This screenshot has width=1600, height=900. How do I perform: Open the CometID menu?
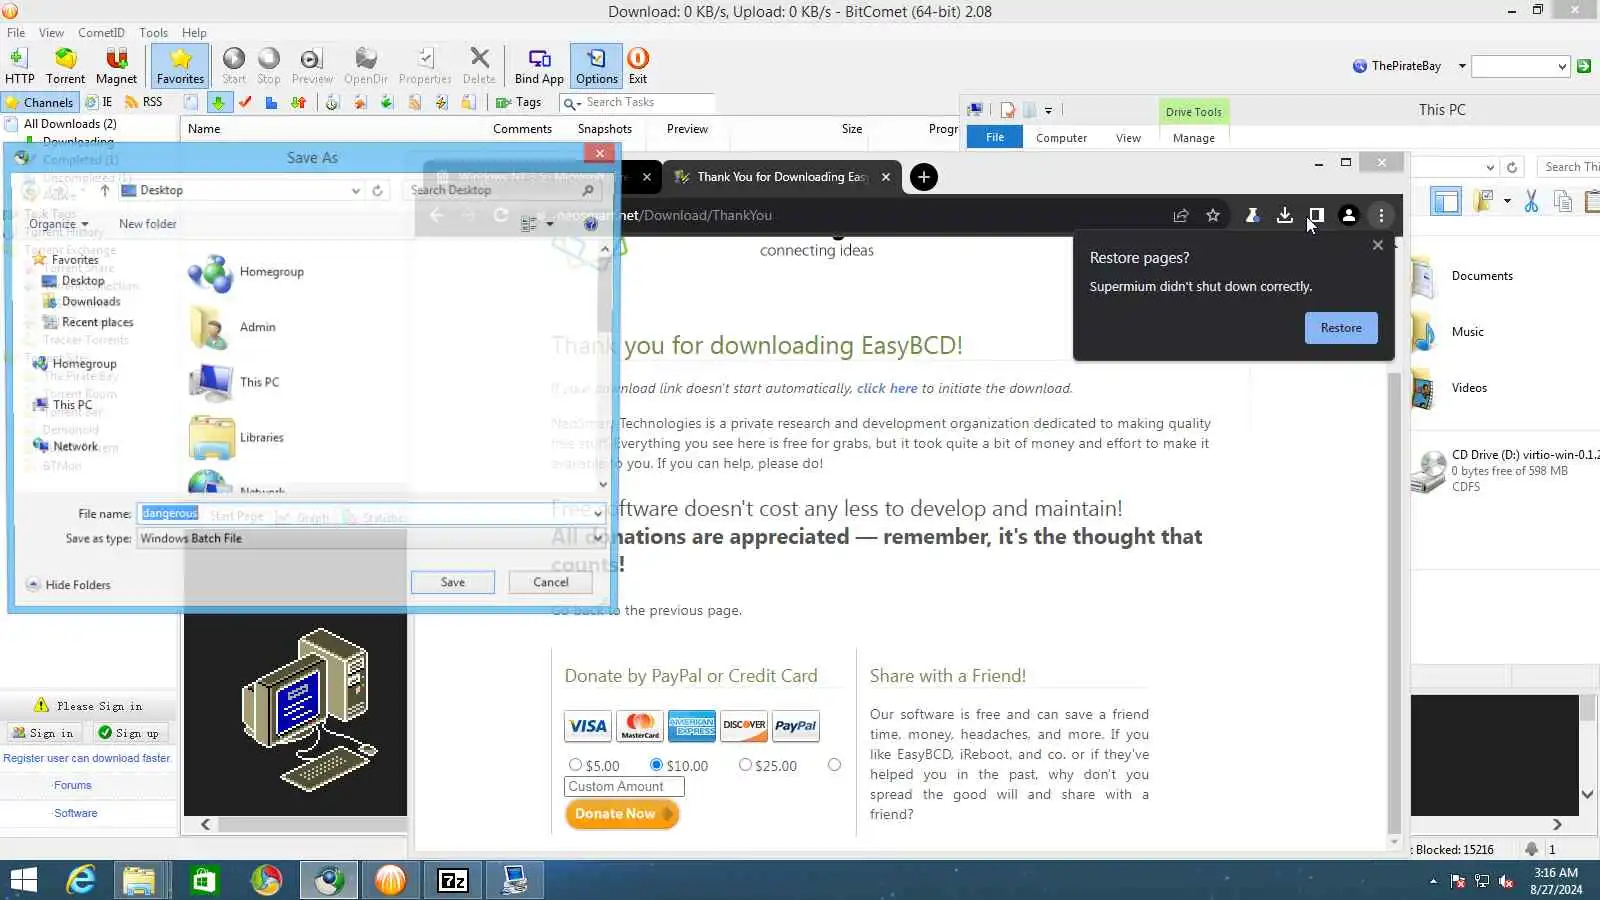click(x=101, y=32)
